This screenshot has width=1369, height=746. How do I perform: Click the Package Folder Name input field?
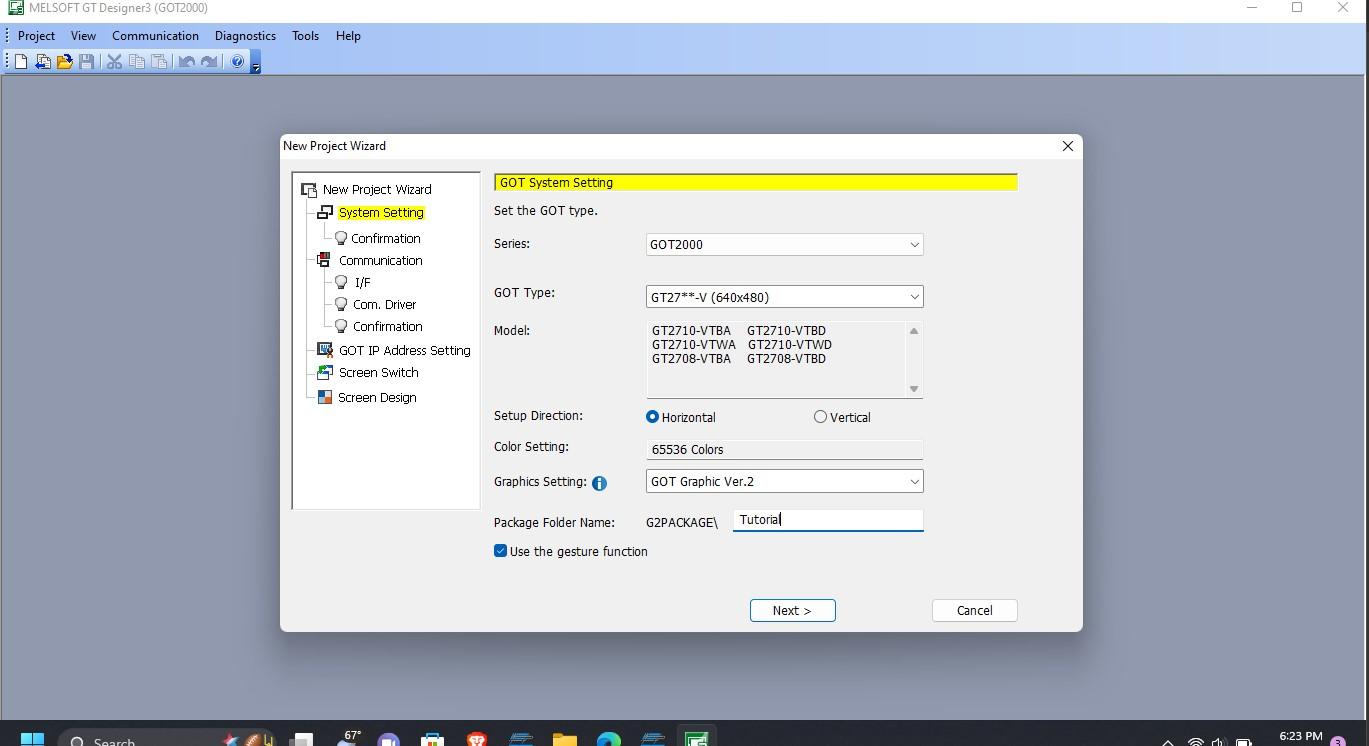[x=828, y=520]
